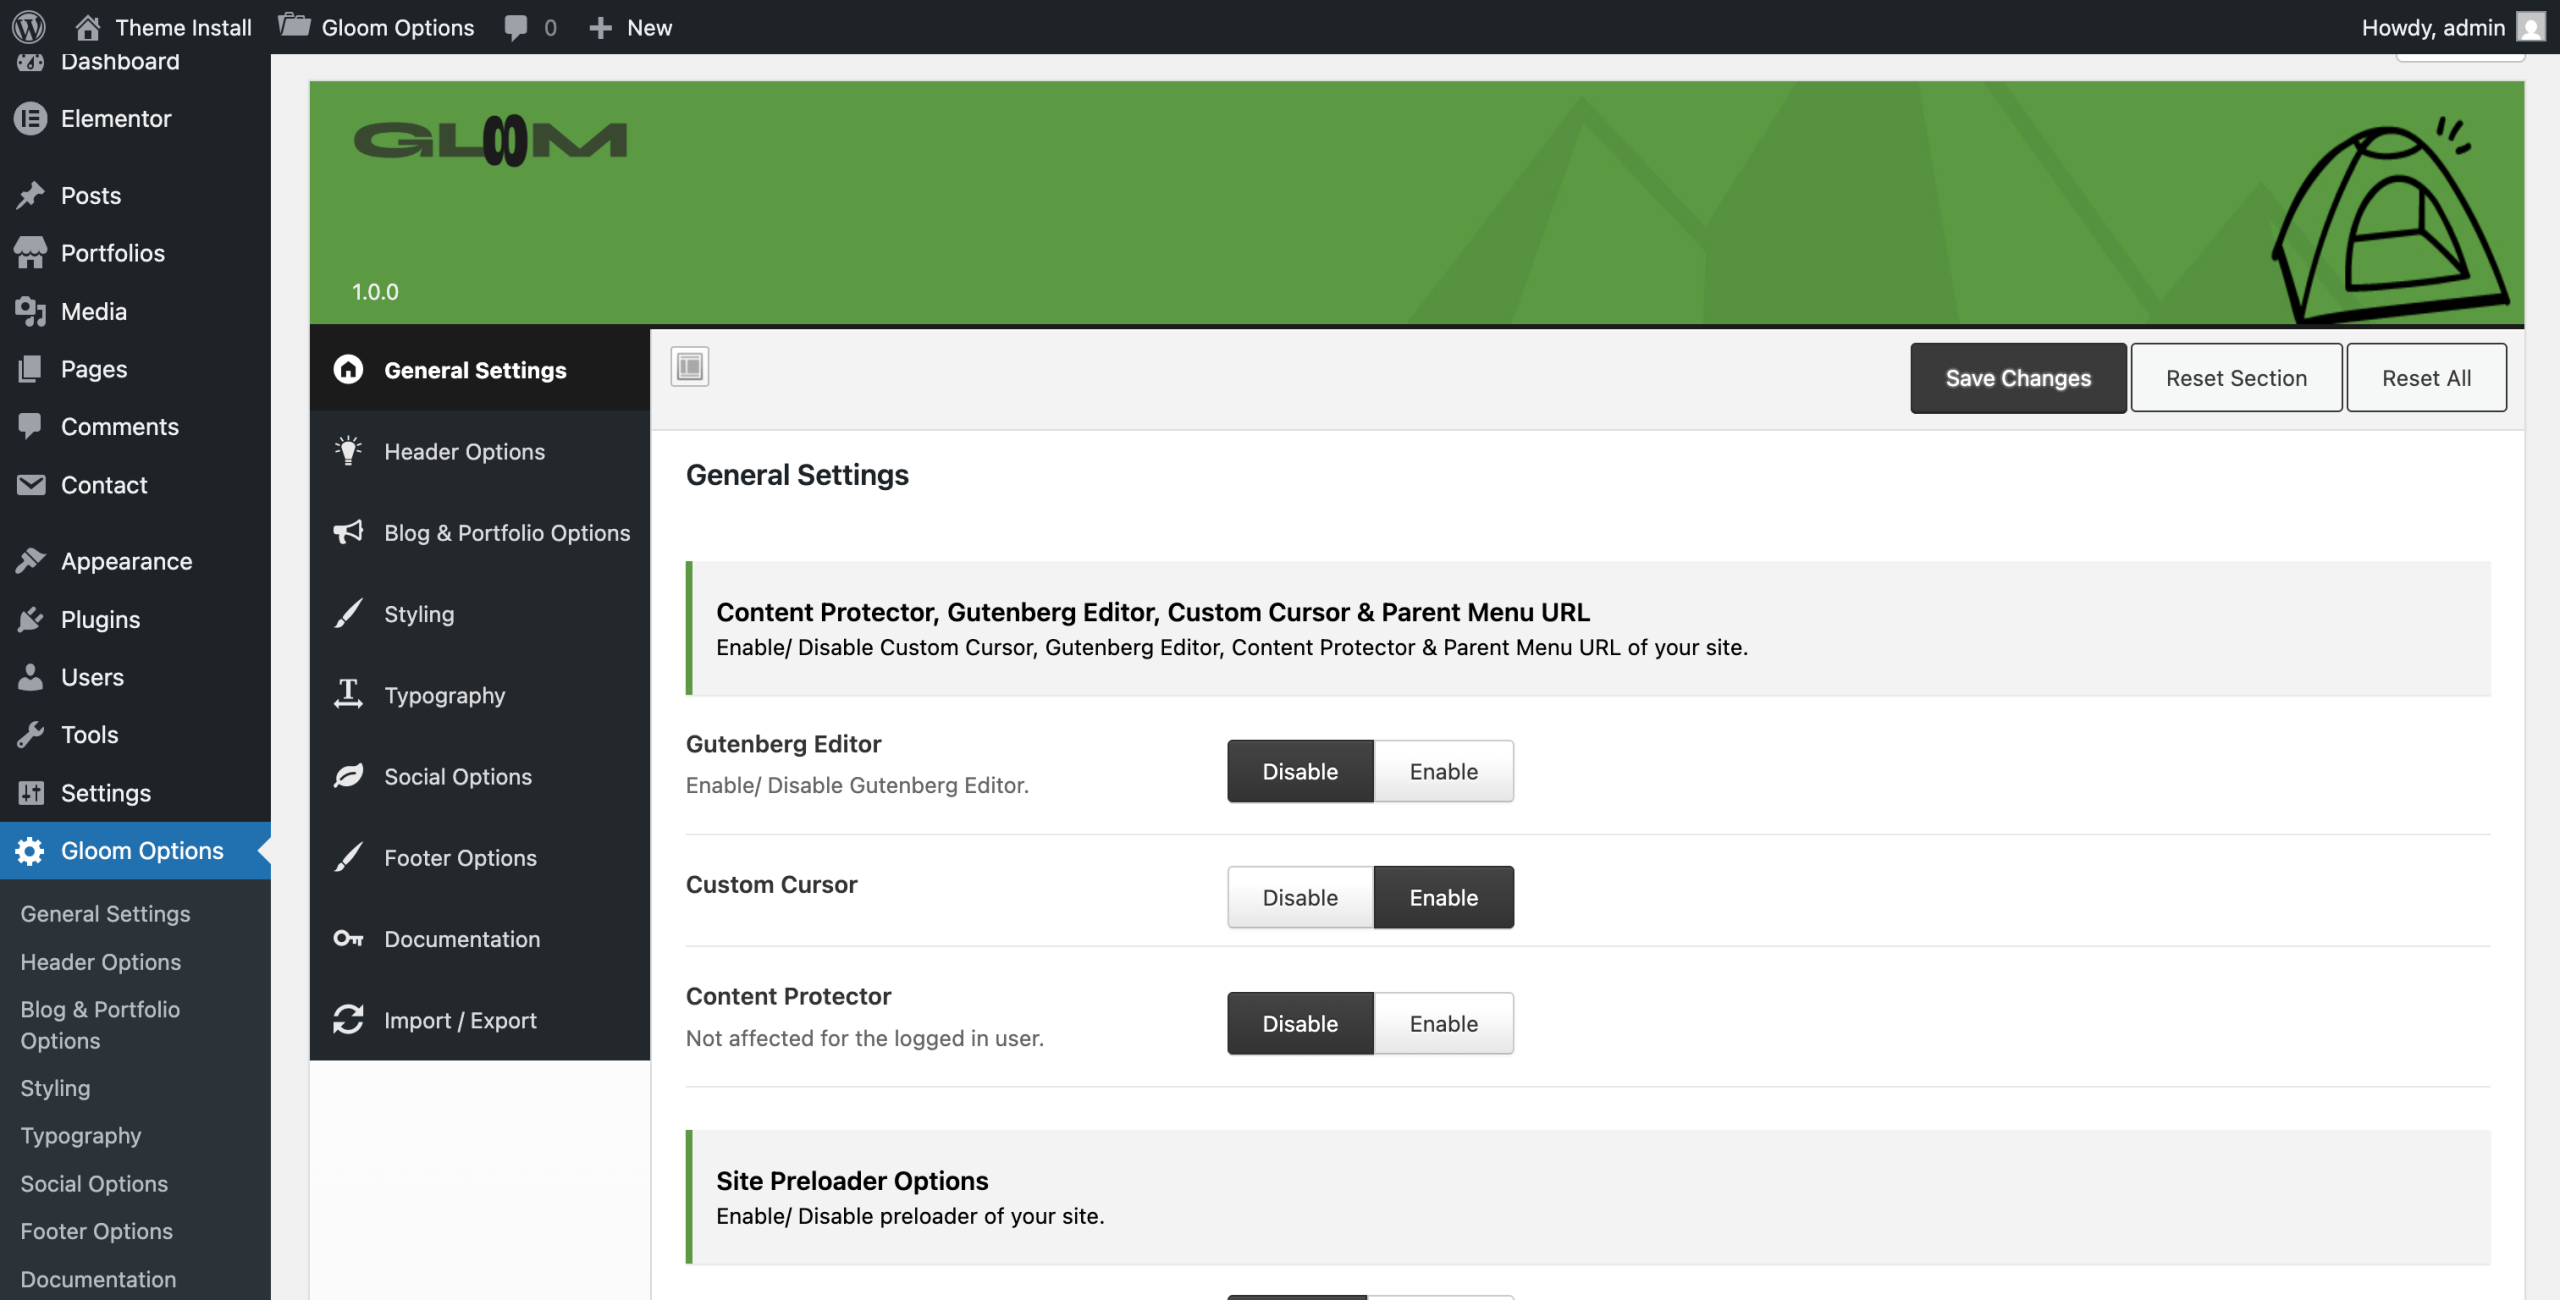This screenshot has height=1300, width=2560.
Task: Click the Save Changes button
Action: pyautogui.click(x=2018, y=378)
